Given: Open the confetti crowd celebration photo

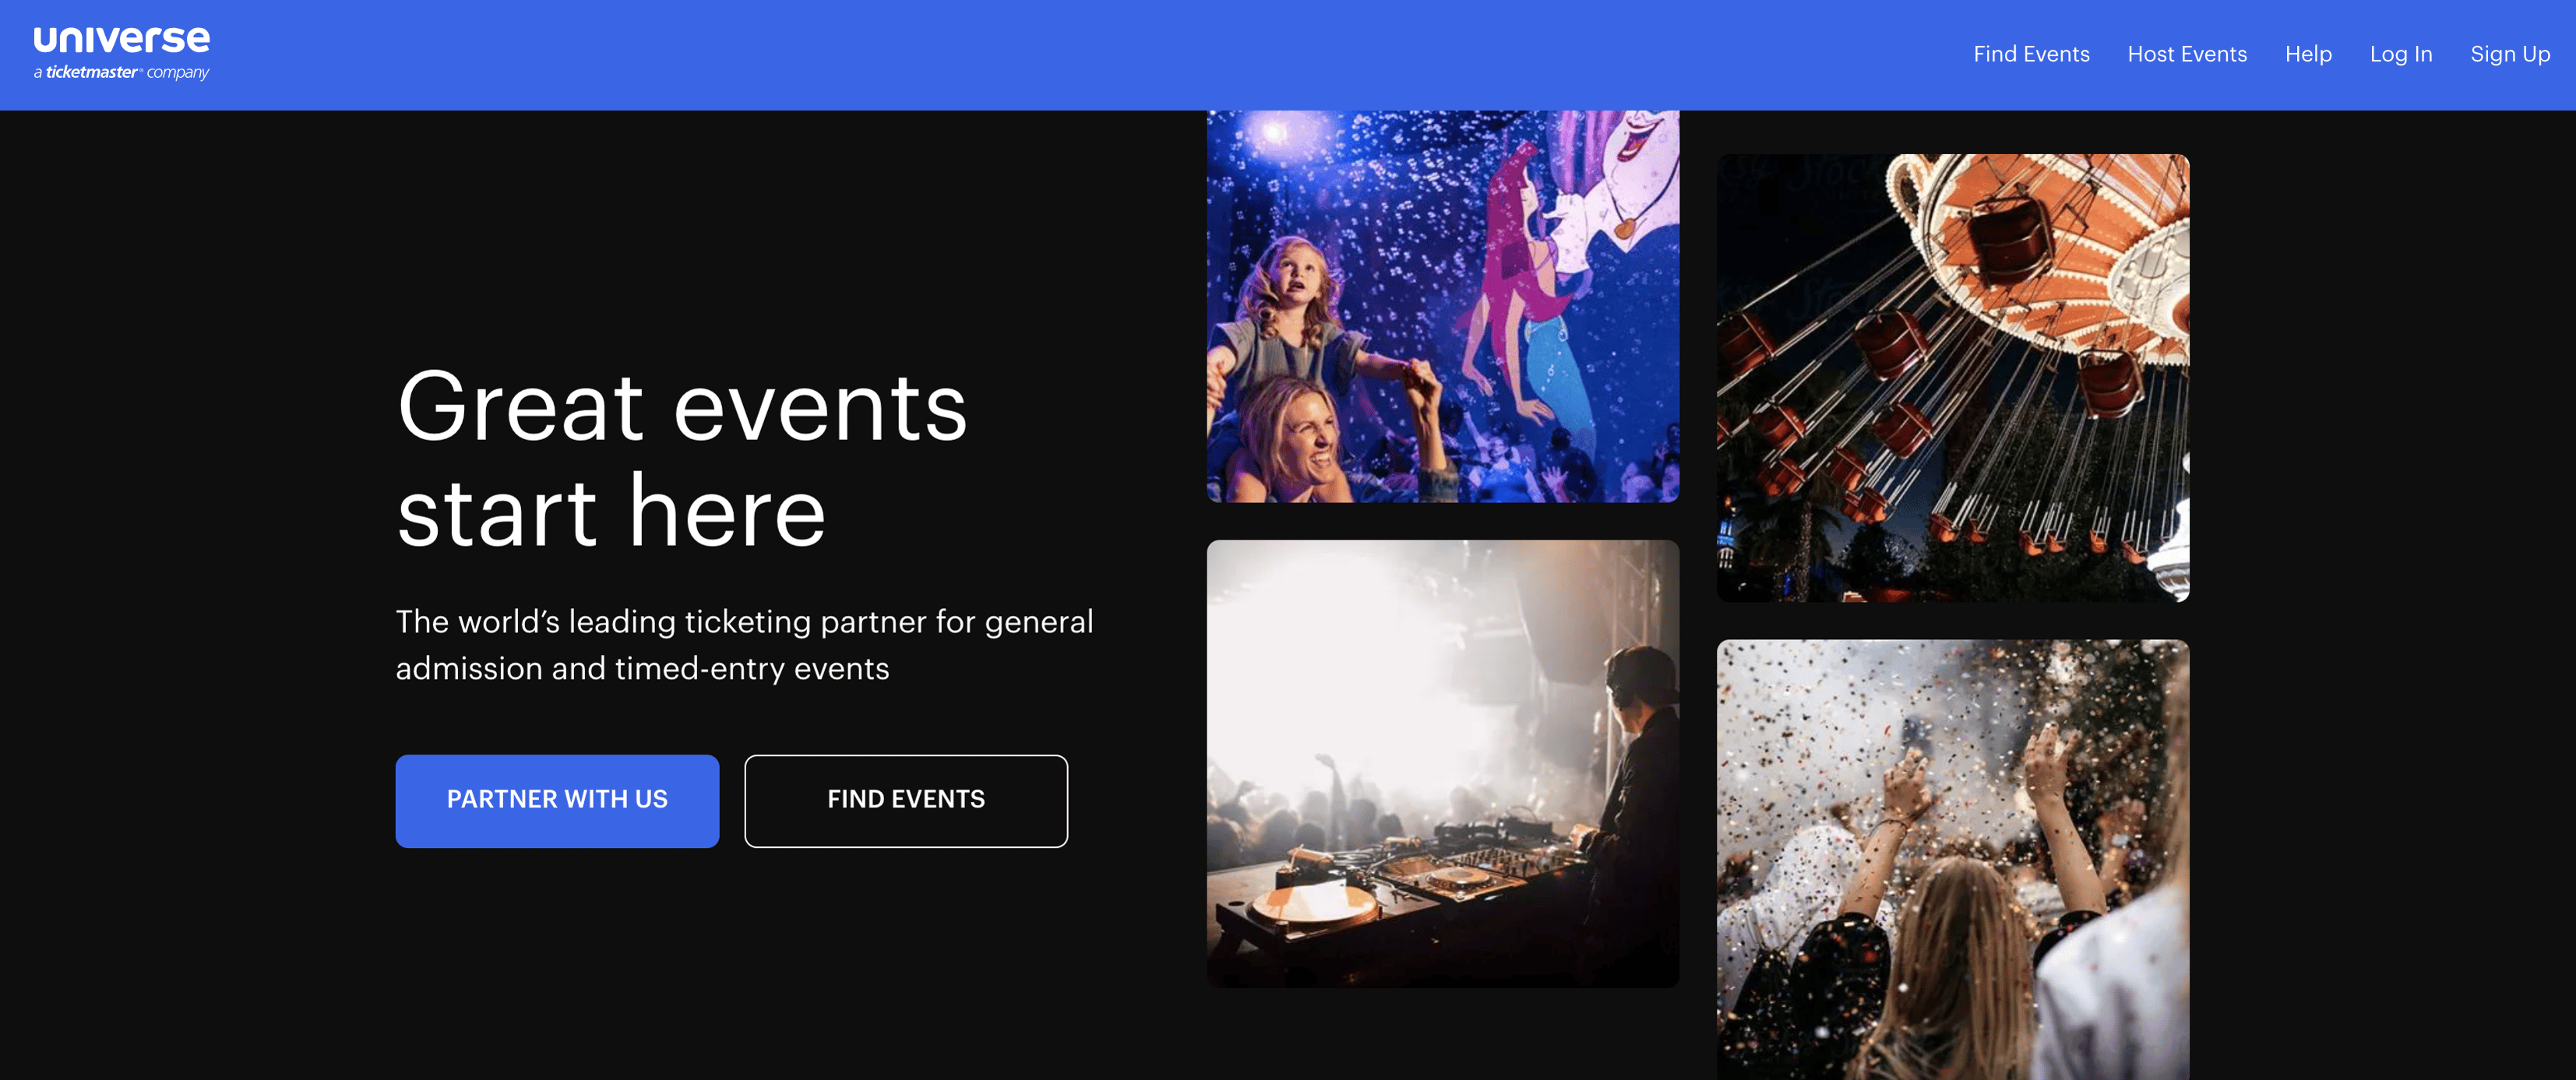Looking at the screenshot, I should point(1953,859).
